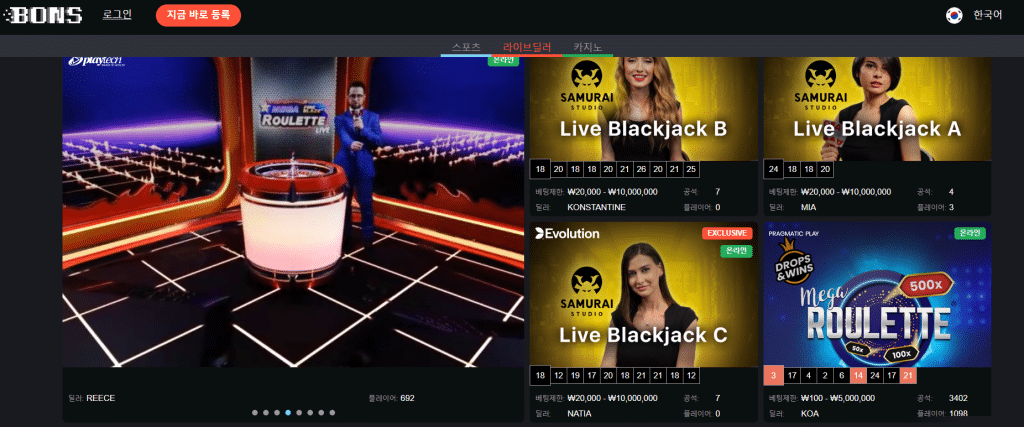1024x427 pixels.
Task: Click the Pragmatic Play logo on Mega Roulette
Action: click(794, 232)
